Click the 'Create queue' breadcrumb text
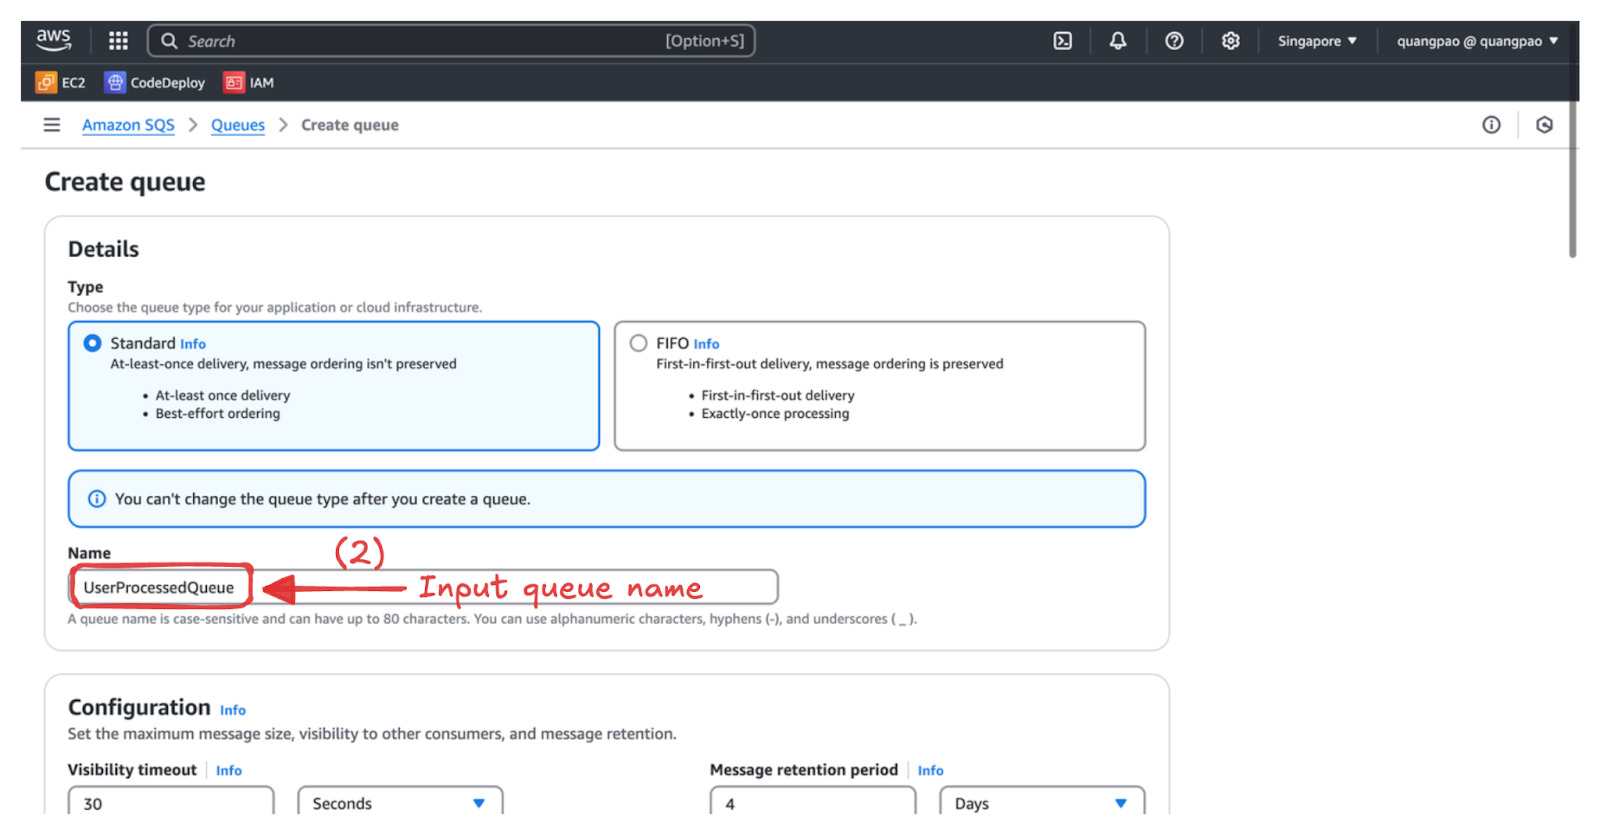Image resolution: width=1600 pixels, height=835 pixels. click(x=350, y=125)
